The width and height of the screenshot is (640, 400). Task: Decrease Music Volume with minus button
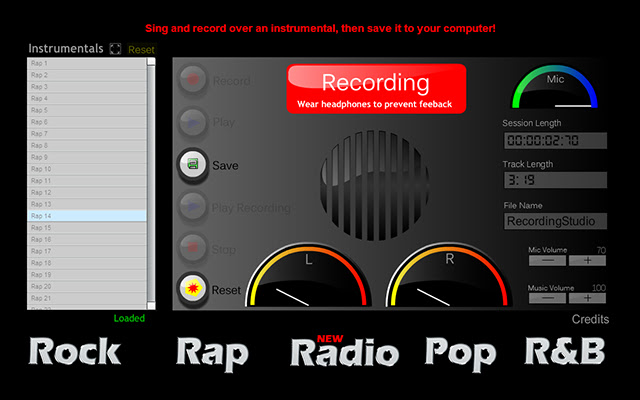click(547, 298)
